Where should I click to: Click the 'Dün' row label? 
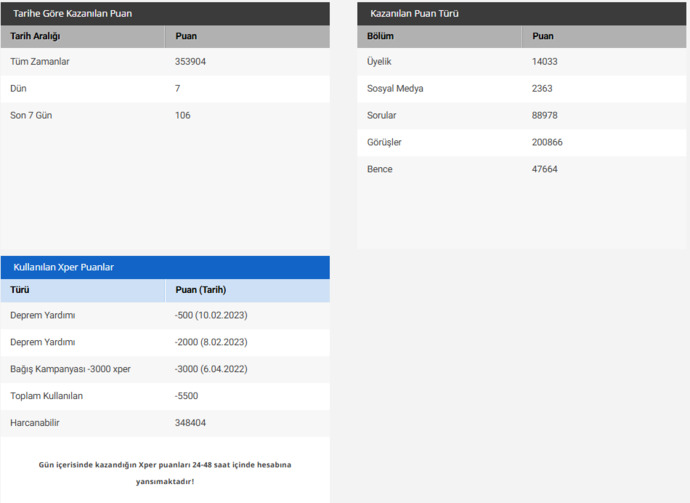[18, 88]
